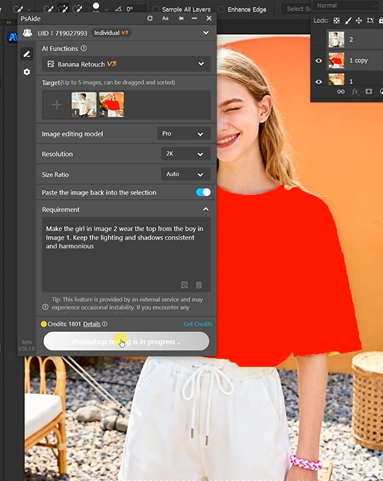Click the brush angle icon in options bar
The height and width of the screenshot is (481, 383).
tap(118, 9)
